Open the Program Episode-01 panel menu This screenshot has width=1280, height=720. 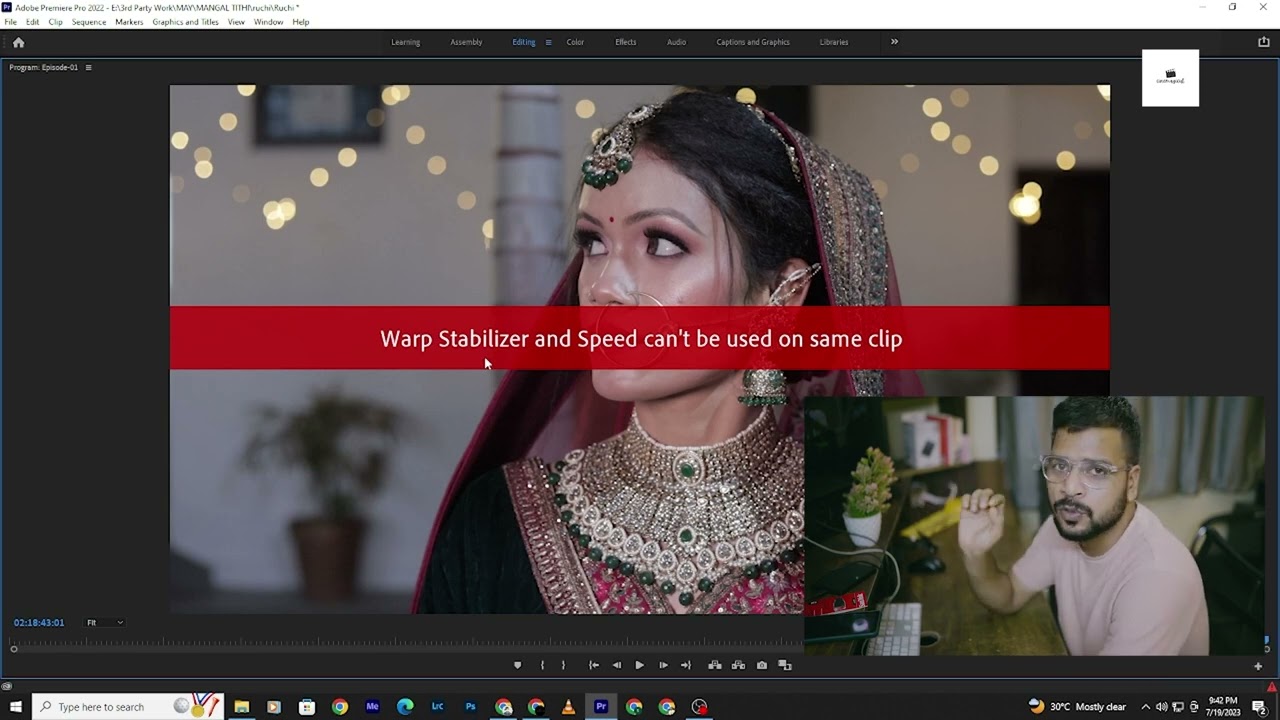tap(88, 67)
